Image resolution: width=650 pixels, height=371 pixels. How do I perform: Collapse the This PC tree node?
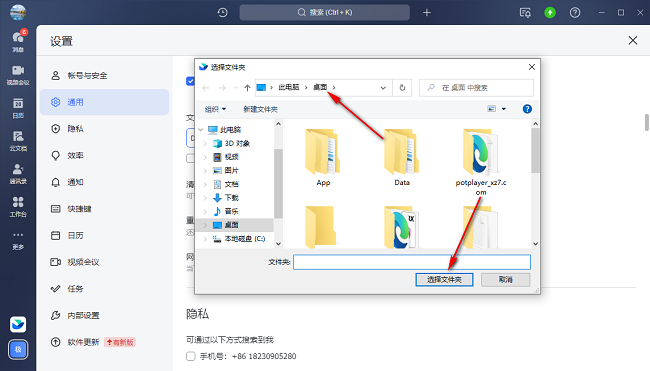[x=201, y=130]
